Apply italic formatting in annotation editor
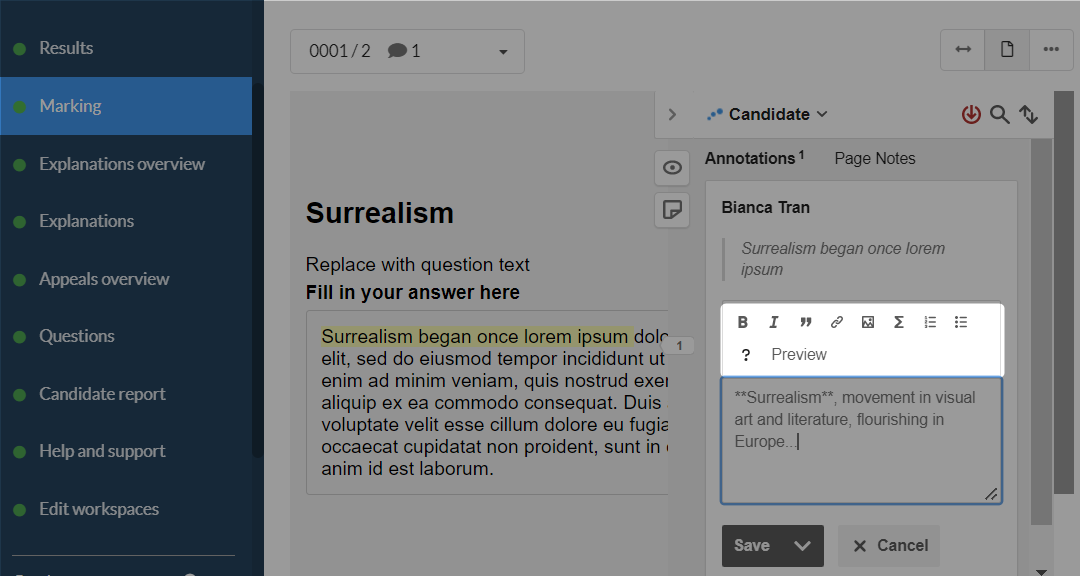The image size is (1080, 576). point(773,322)
